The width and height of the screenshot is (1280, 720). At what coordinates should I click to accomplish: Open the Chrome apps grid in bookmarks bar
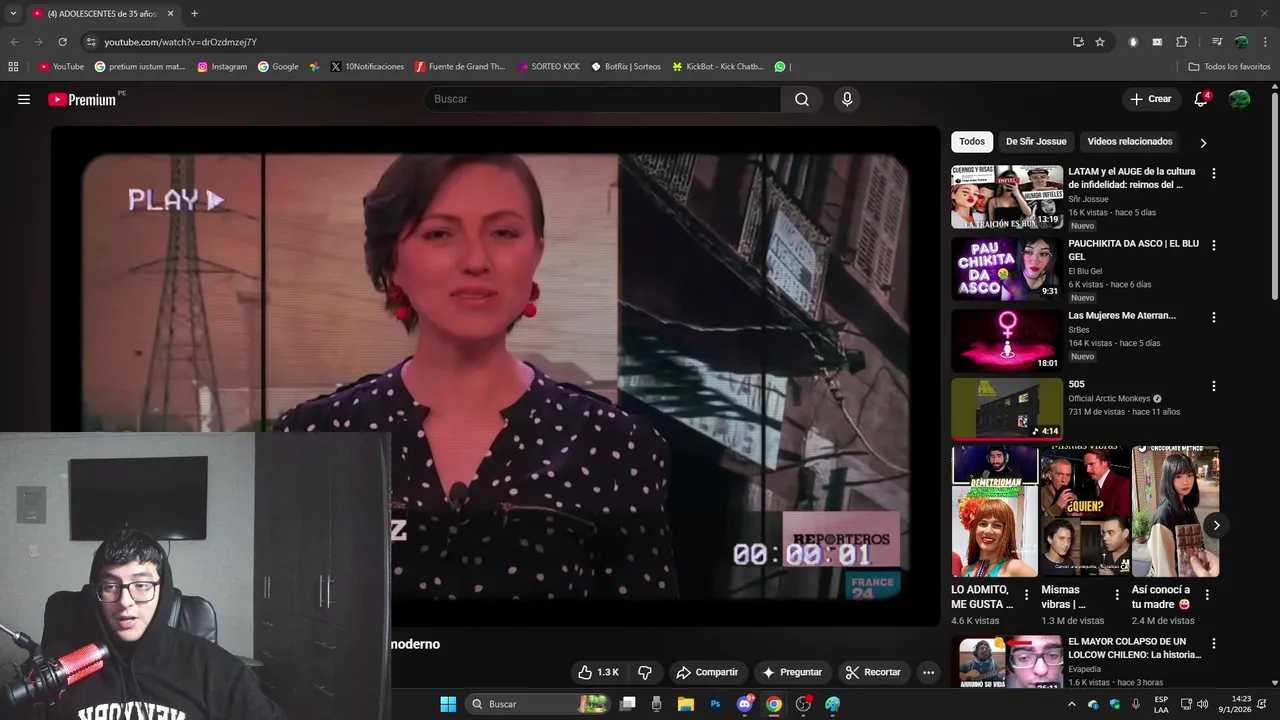coord(13,67)
